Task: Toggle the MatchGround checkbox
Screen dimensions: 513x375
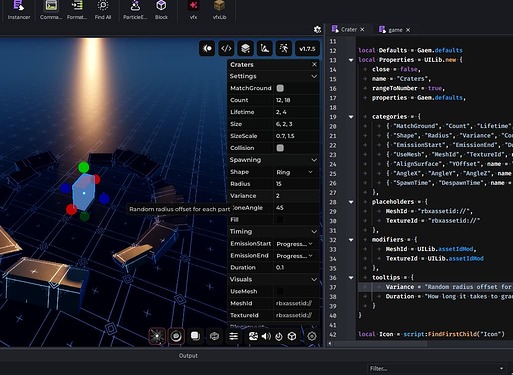Action: pos(280,88)
